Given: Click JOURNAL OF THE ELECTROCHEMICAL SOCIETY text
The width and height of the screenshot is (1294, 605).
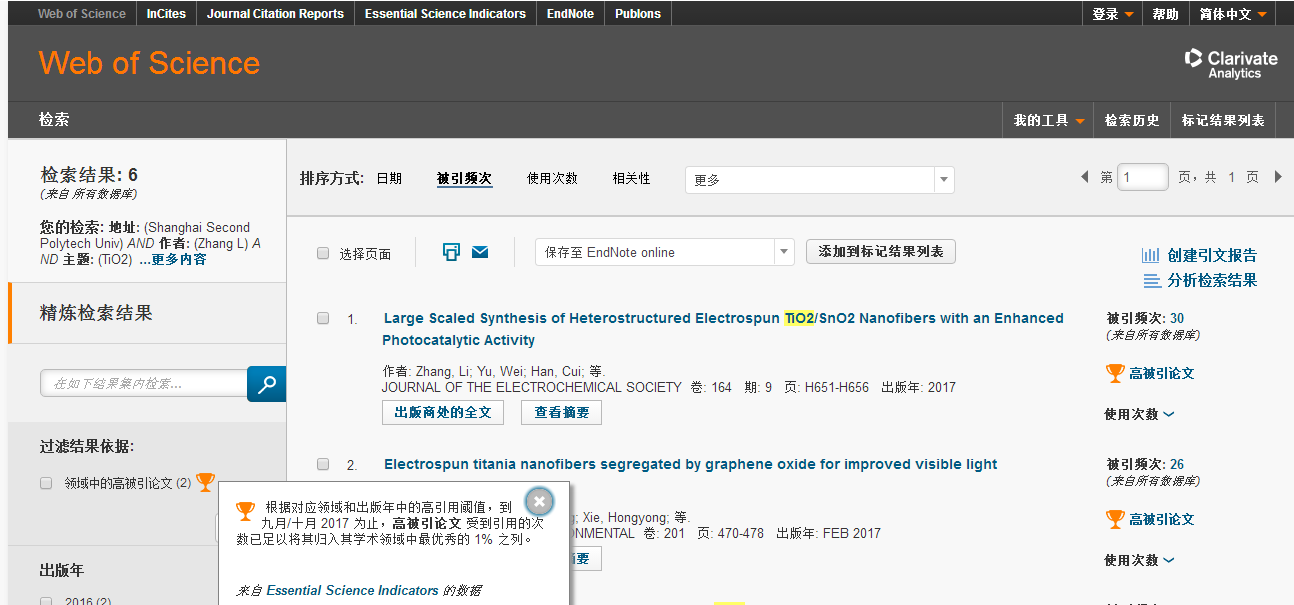Looking at the screenshot, I should (x=532, y=387).
